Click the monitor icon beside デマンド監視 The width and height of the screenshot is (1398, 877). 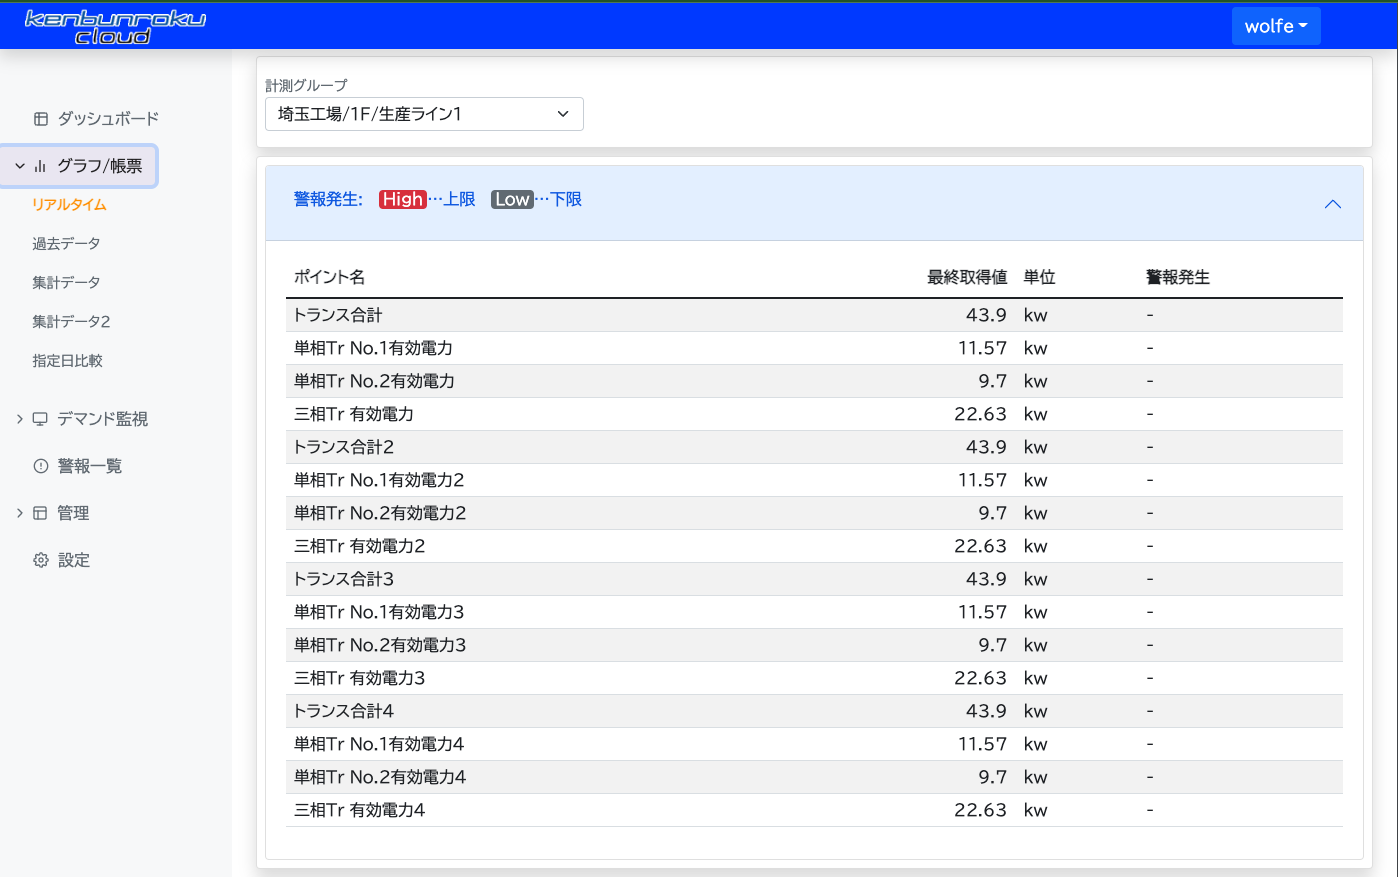(x=41, y=419)
